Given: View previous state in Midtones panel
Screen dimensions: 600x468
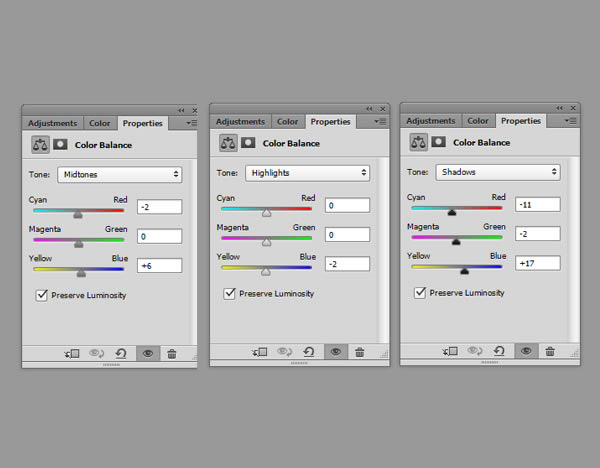Looking at the screenshot, I should tap(96, 353).
